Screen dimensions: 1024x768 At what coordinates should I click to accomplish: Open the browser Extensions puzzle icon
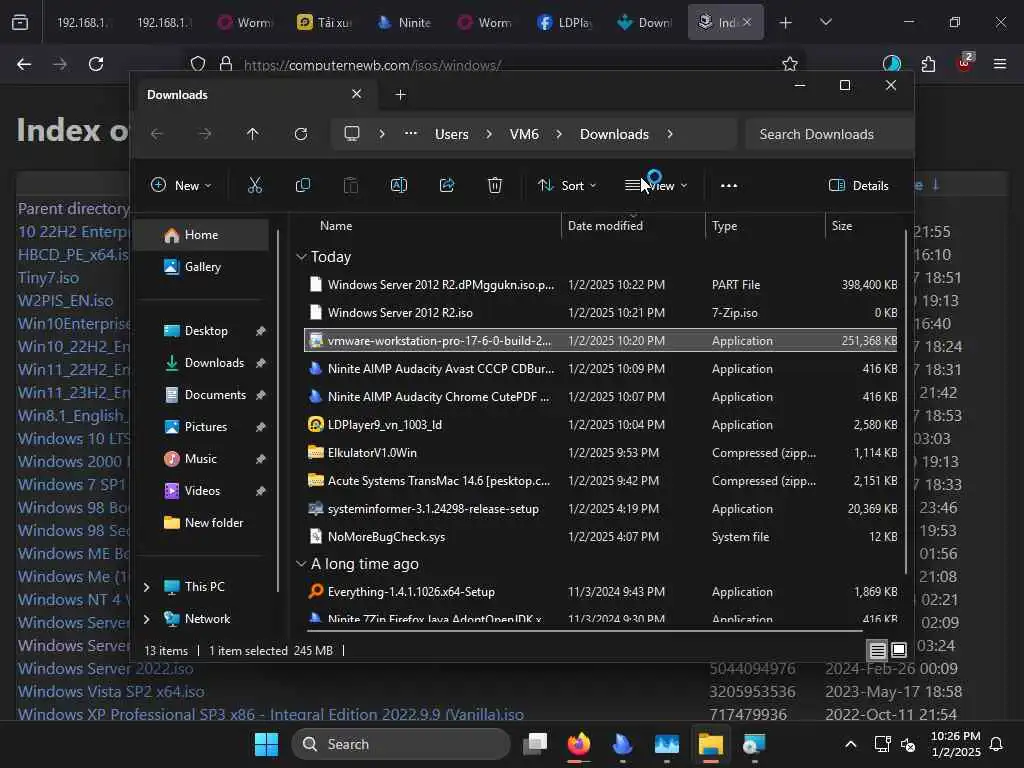[x=928, y=64]
